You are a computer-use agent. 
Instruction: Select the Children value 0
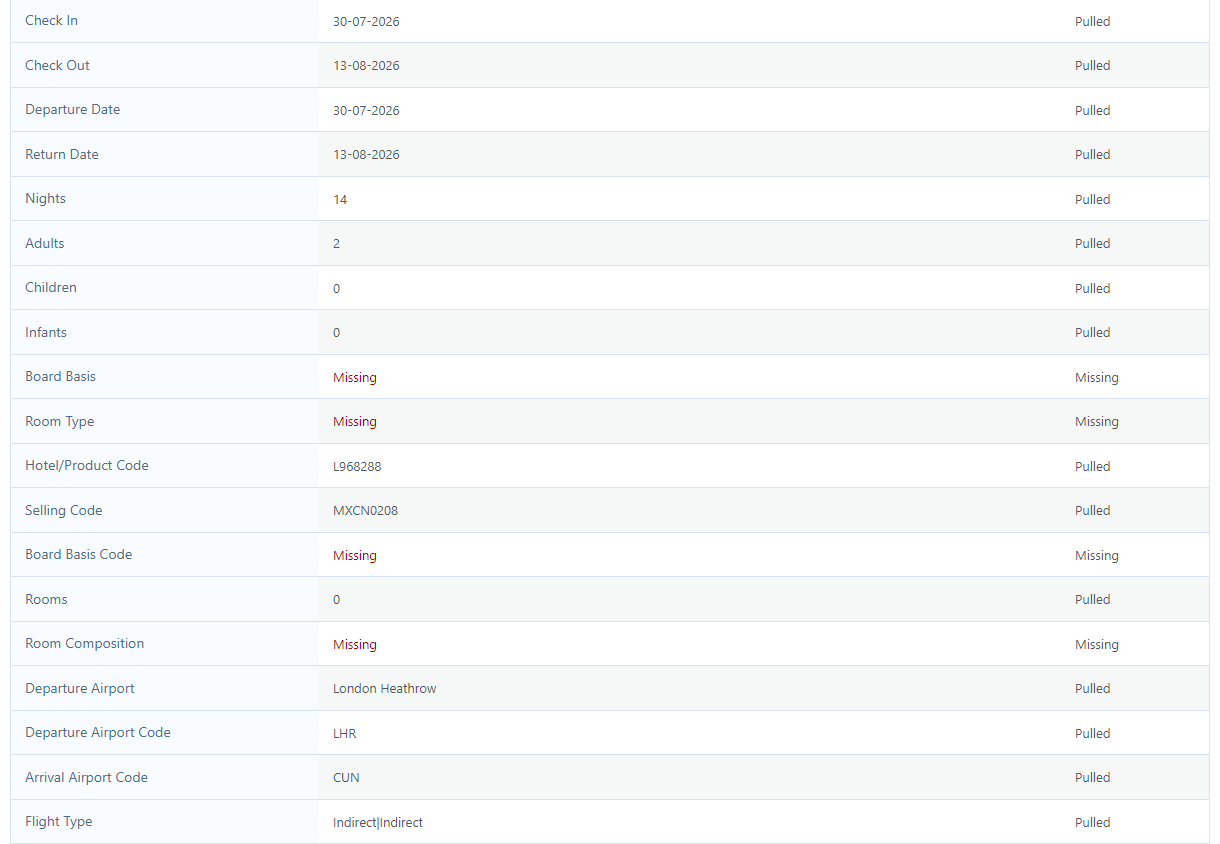tap(336, 289)
